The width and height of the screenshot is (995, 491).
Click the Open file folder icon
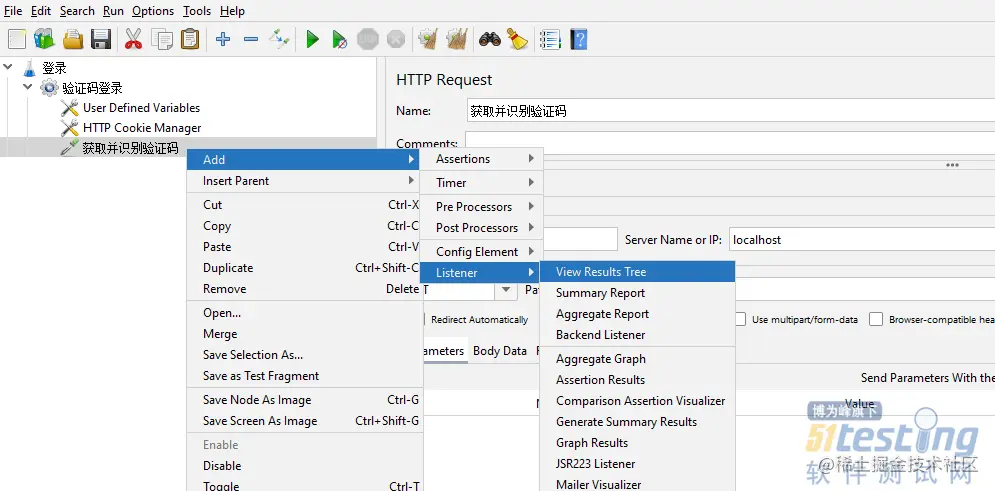[73, 39]
